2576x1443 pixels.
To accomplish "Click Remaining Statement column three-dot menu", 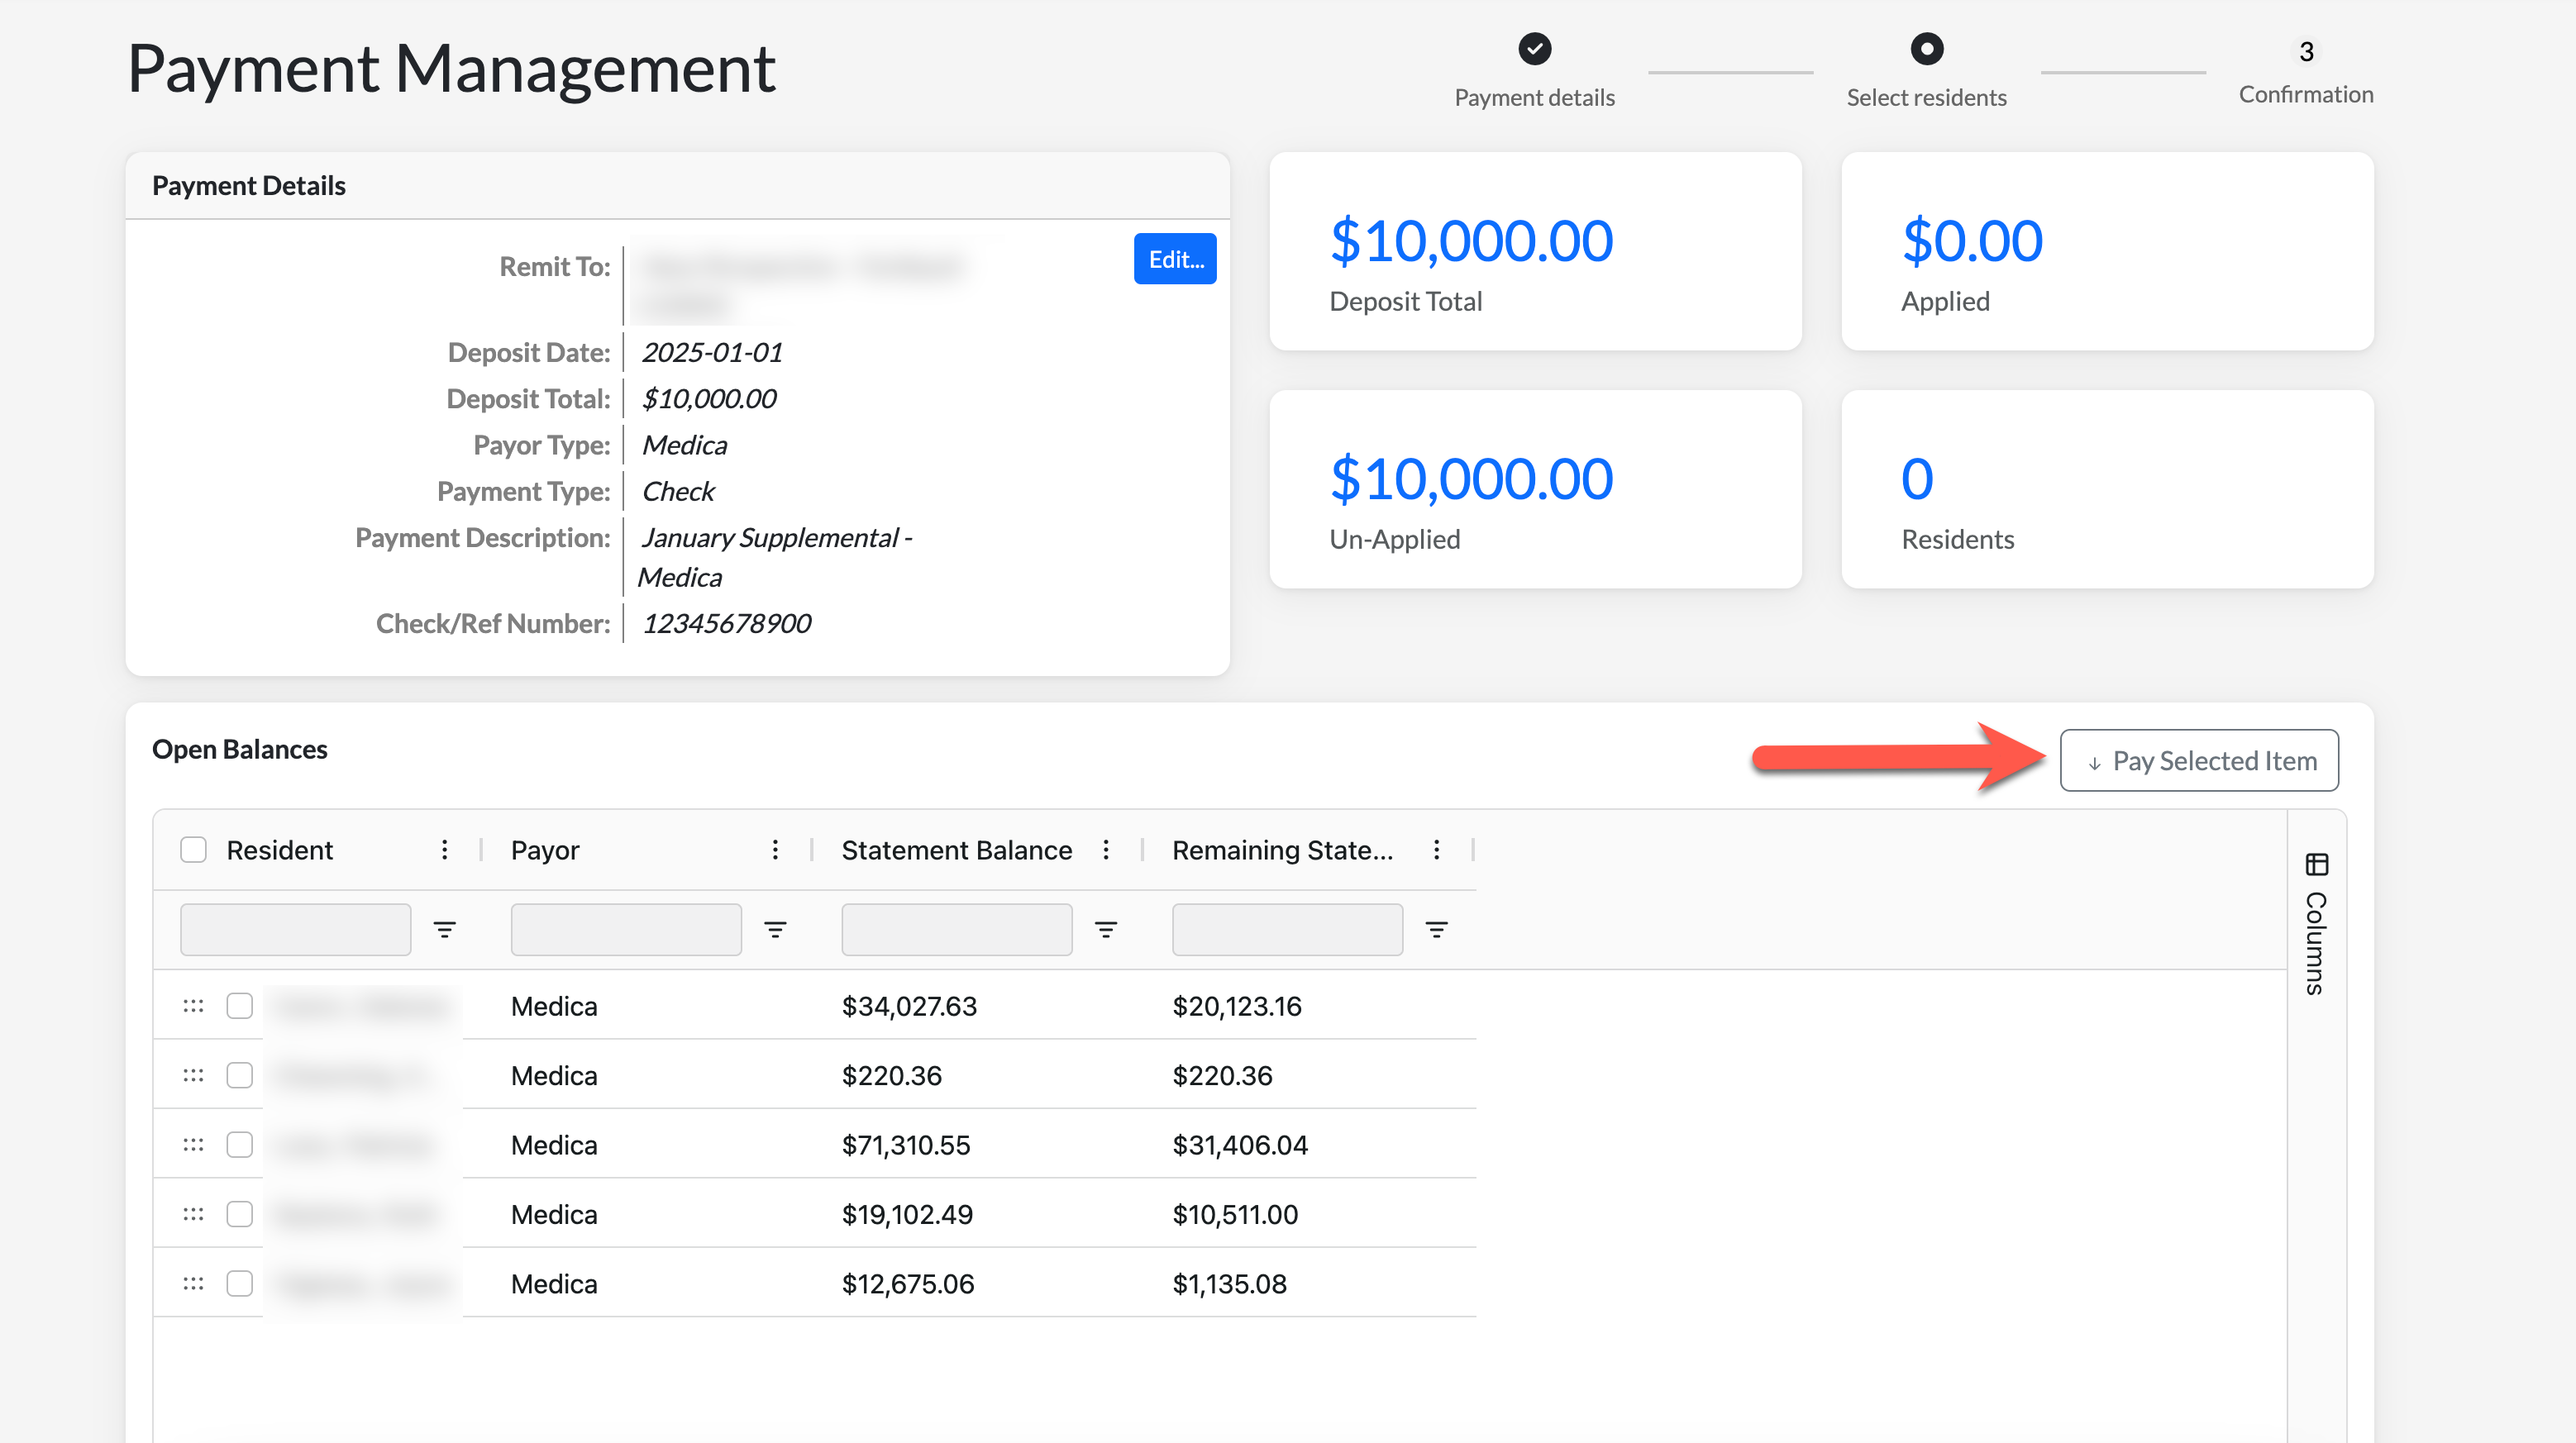I will pyautogui.click(x=1436, y=850).
